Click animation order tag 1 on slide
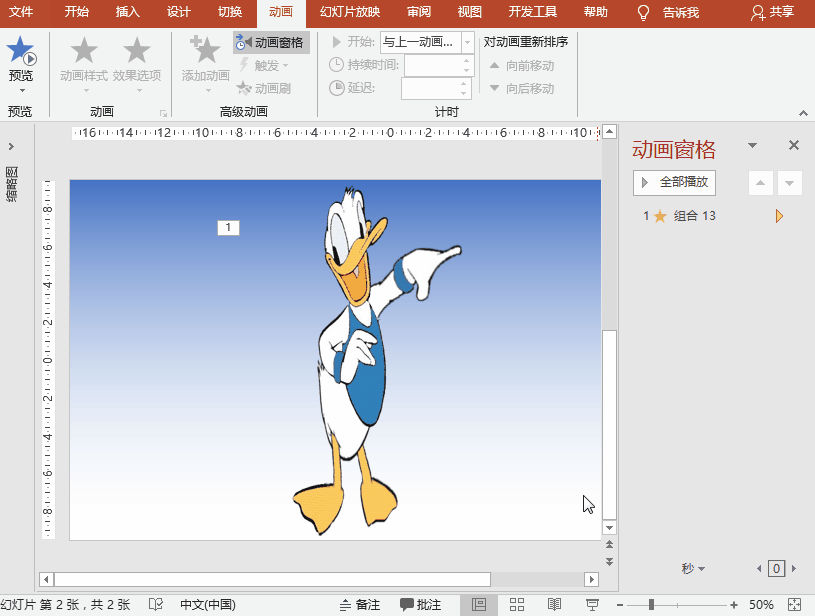Screen dimensions: 815x616 [228, 228]
